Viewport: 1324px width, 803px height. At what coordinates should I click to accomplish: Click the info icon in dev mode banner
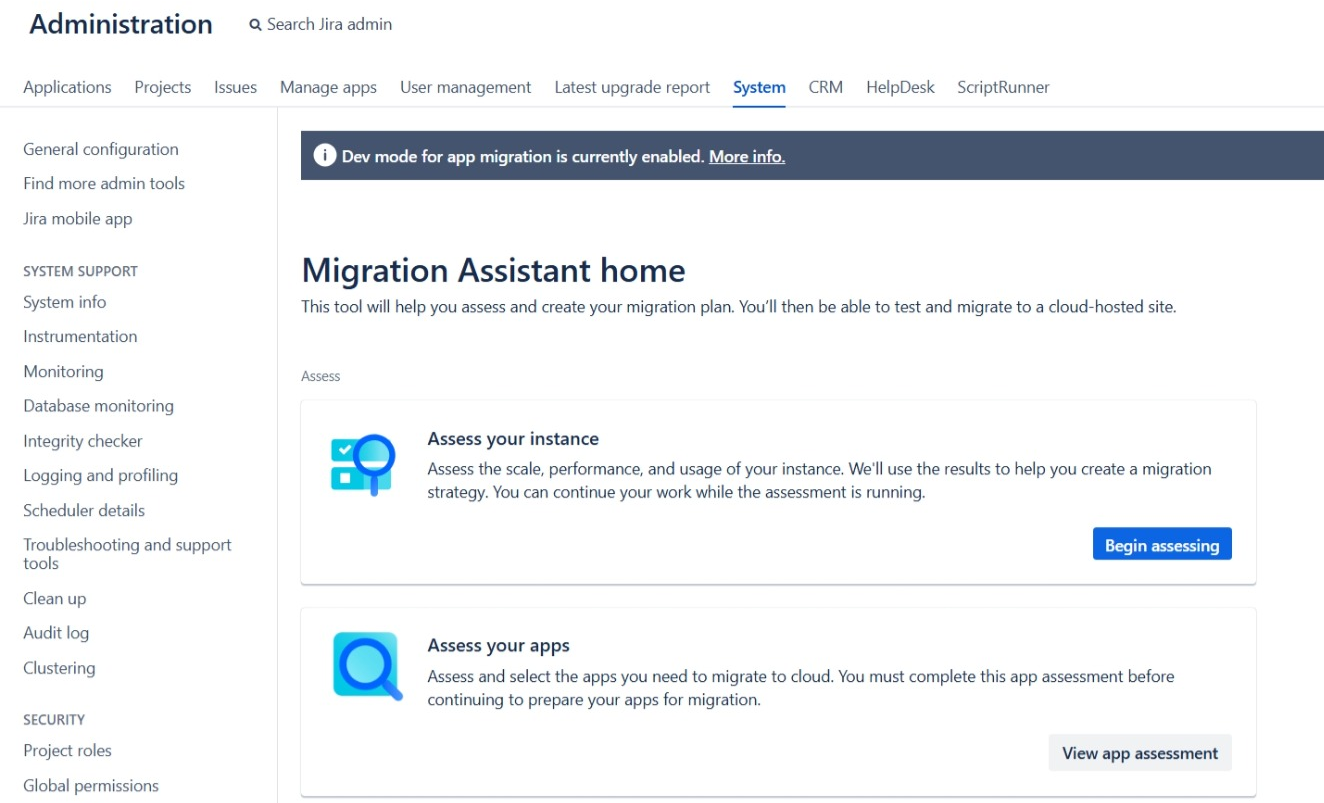[324, 156]
